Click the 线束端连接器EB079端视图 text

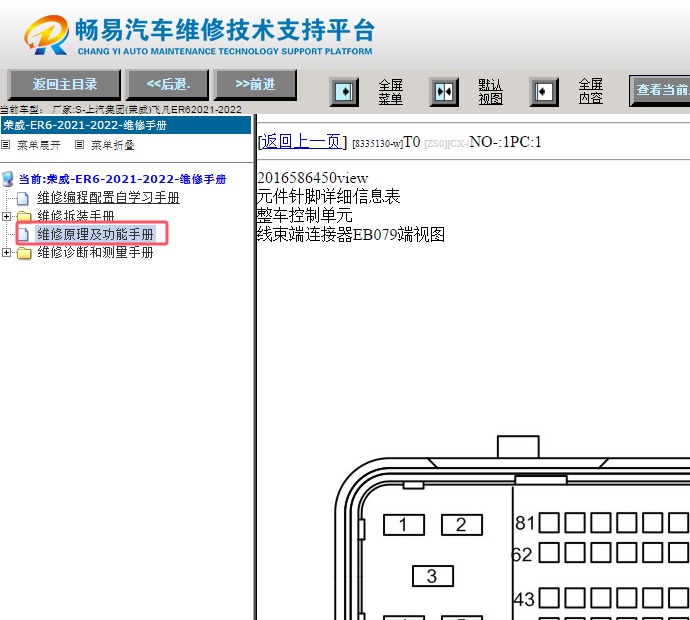[x=351, y=234]
